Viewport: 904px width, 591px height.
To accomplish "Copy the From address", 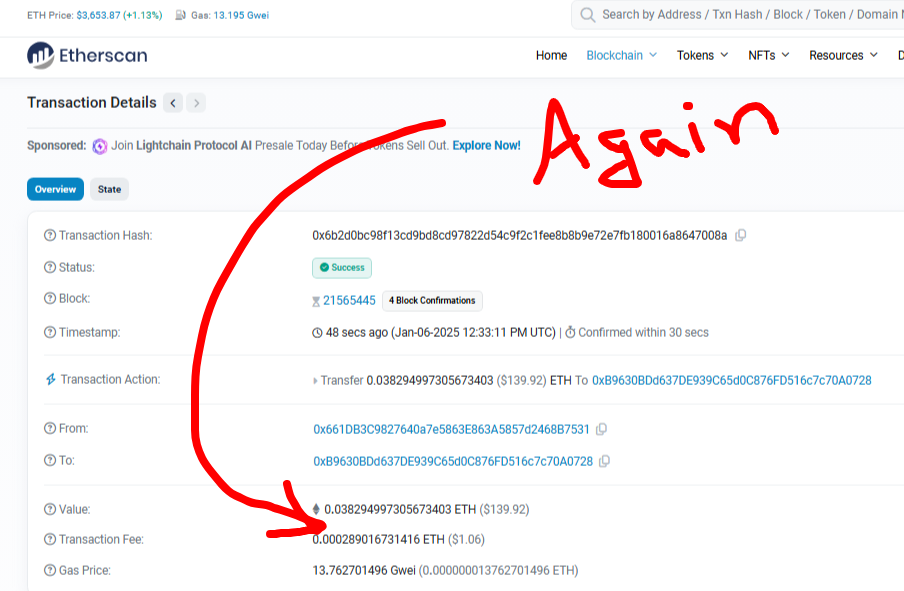I will pyautogui.click(x=601, y=430).
